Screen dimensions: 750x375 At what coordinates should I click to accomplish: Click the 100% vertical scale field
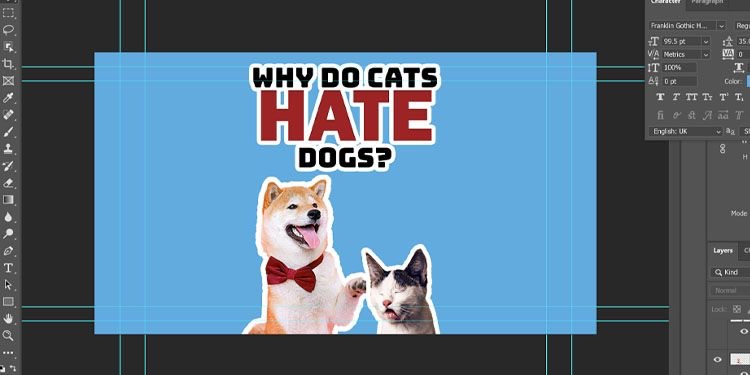click(x=679, y=68)
